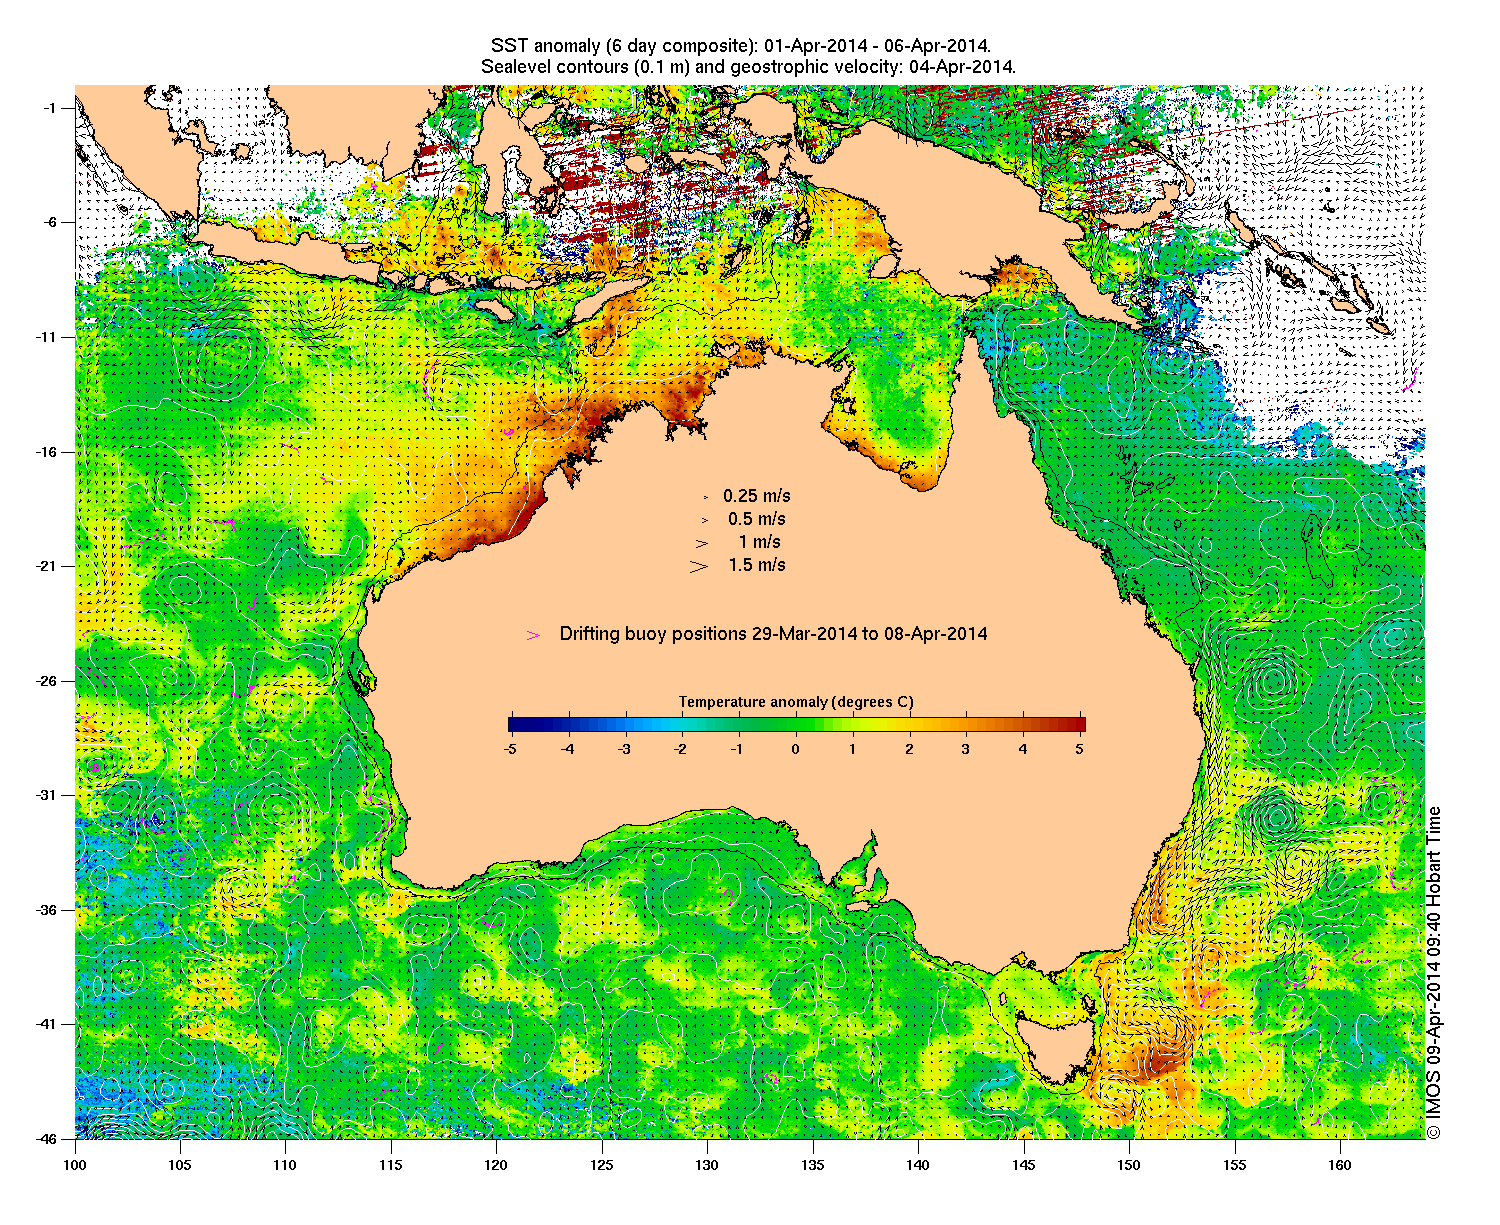Click longitude axis label 125
This screenshot has height=1225, width=1500.
(601, 1165)
